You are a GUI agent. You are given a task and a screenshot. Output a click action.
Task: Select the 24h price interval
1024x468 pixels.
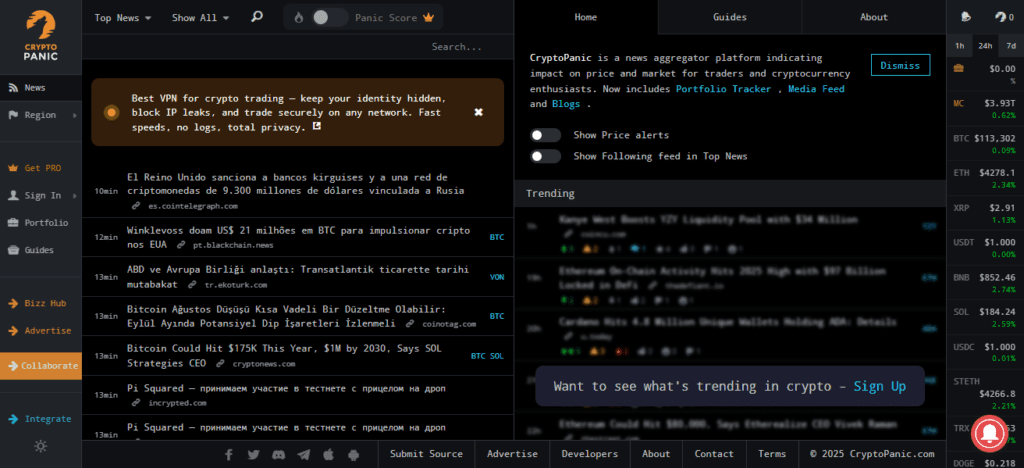tap(985, 46)
